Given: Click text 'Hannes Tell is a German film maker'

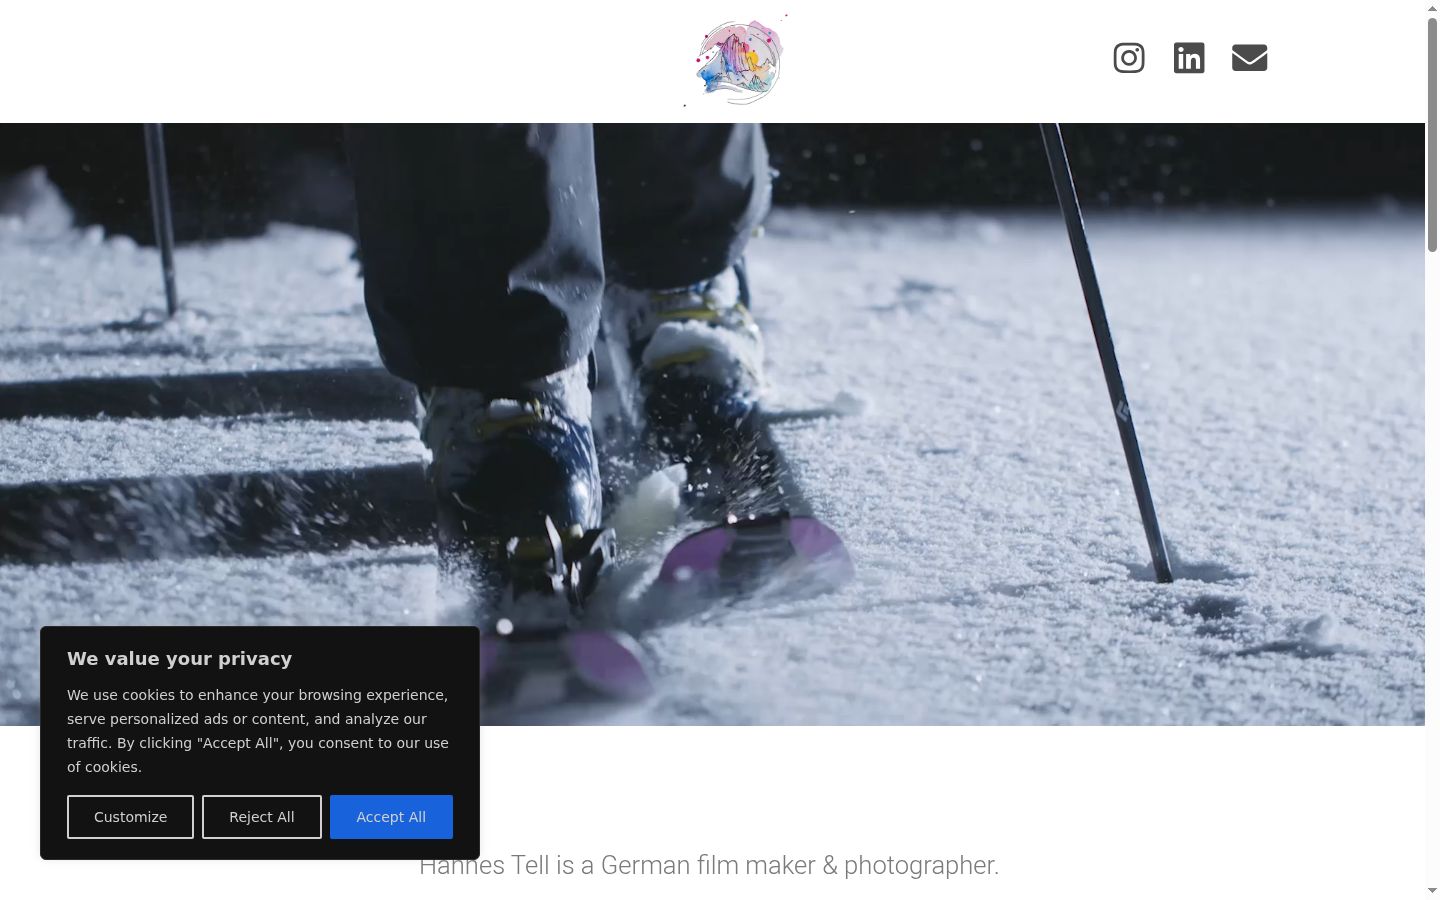Looking at the screenshot, I should pos(617,865).
